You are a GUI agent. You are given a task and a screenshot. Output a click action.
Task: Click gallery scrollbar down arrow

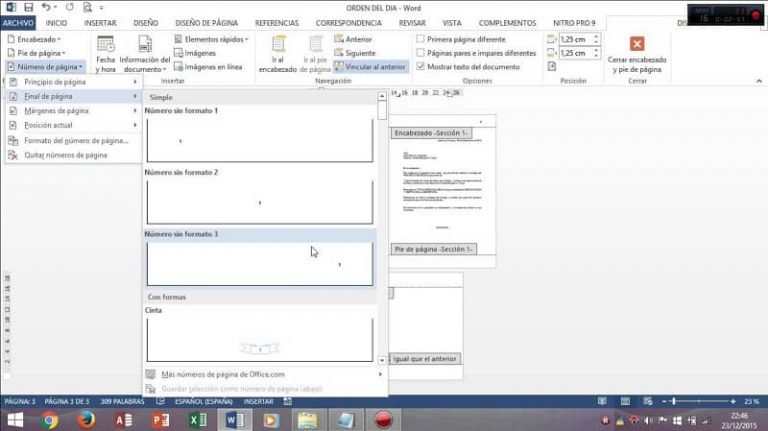pyautogui.click(x=382, y=360)
